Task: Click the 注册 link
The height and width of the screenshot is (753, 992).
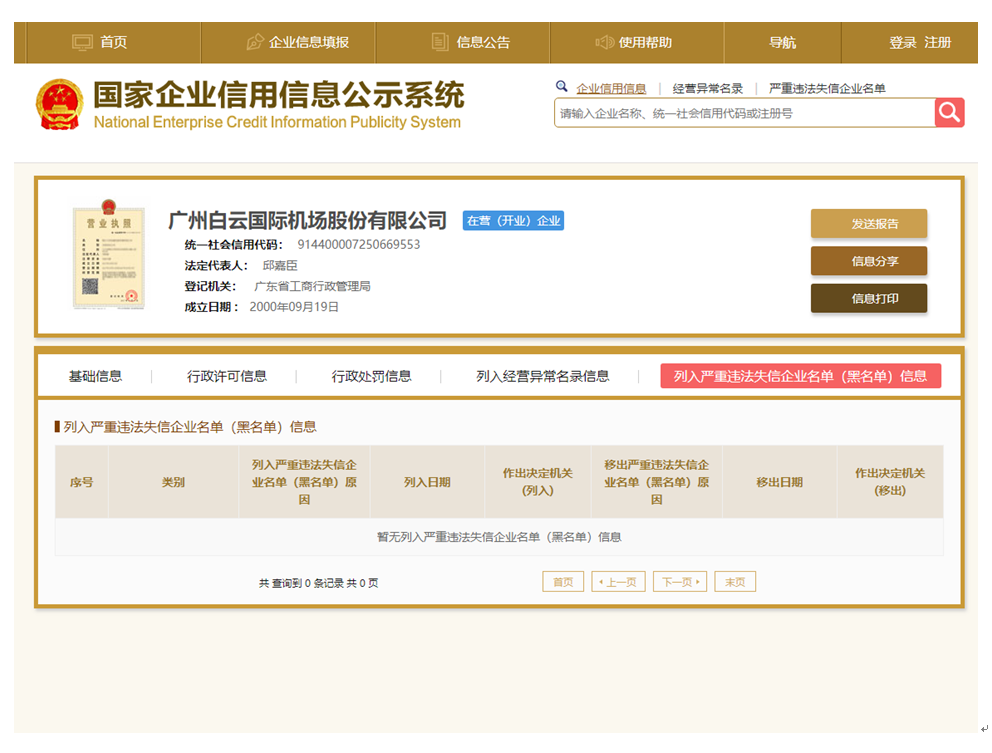Action: click(x=938, y=42)
